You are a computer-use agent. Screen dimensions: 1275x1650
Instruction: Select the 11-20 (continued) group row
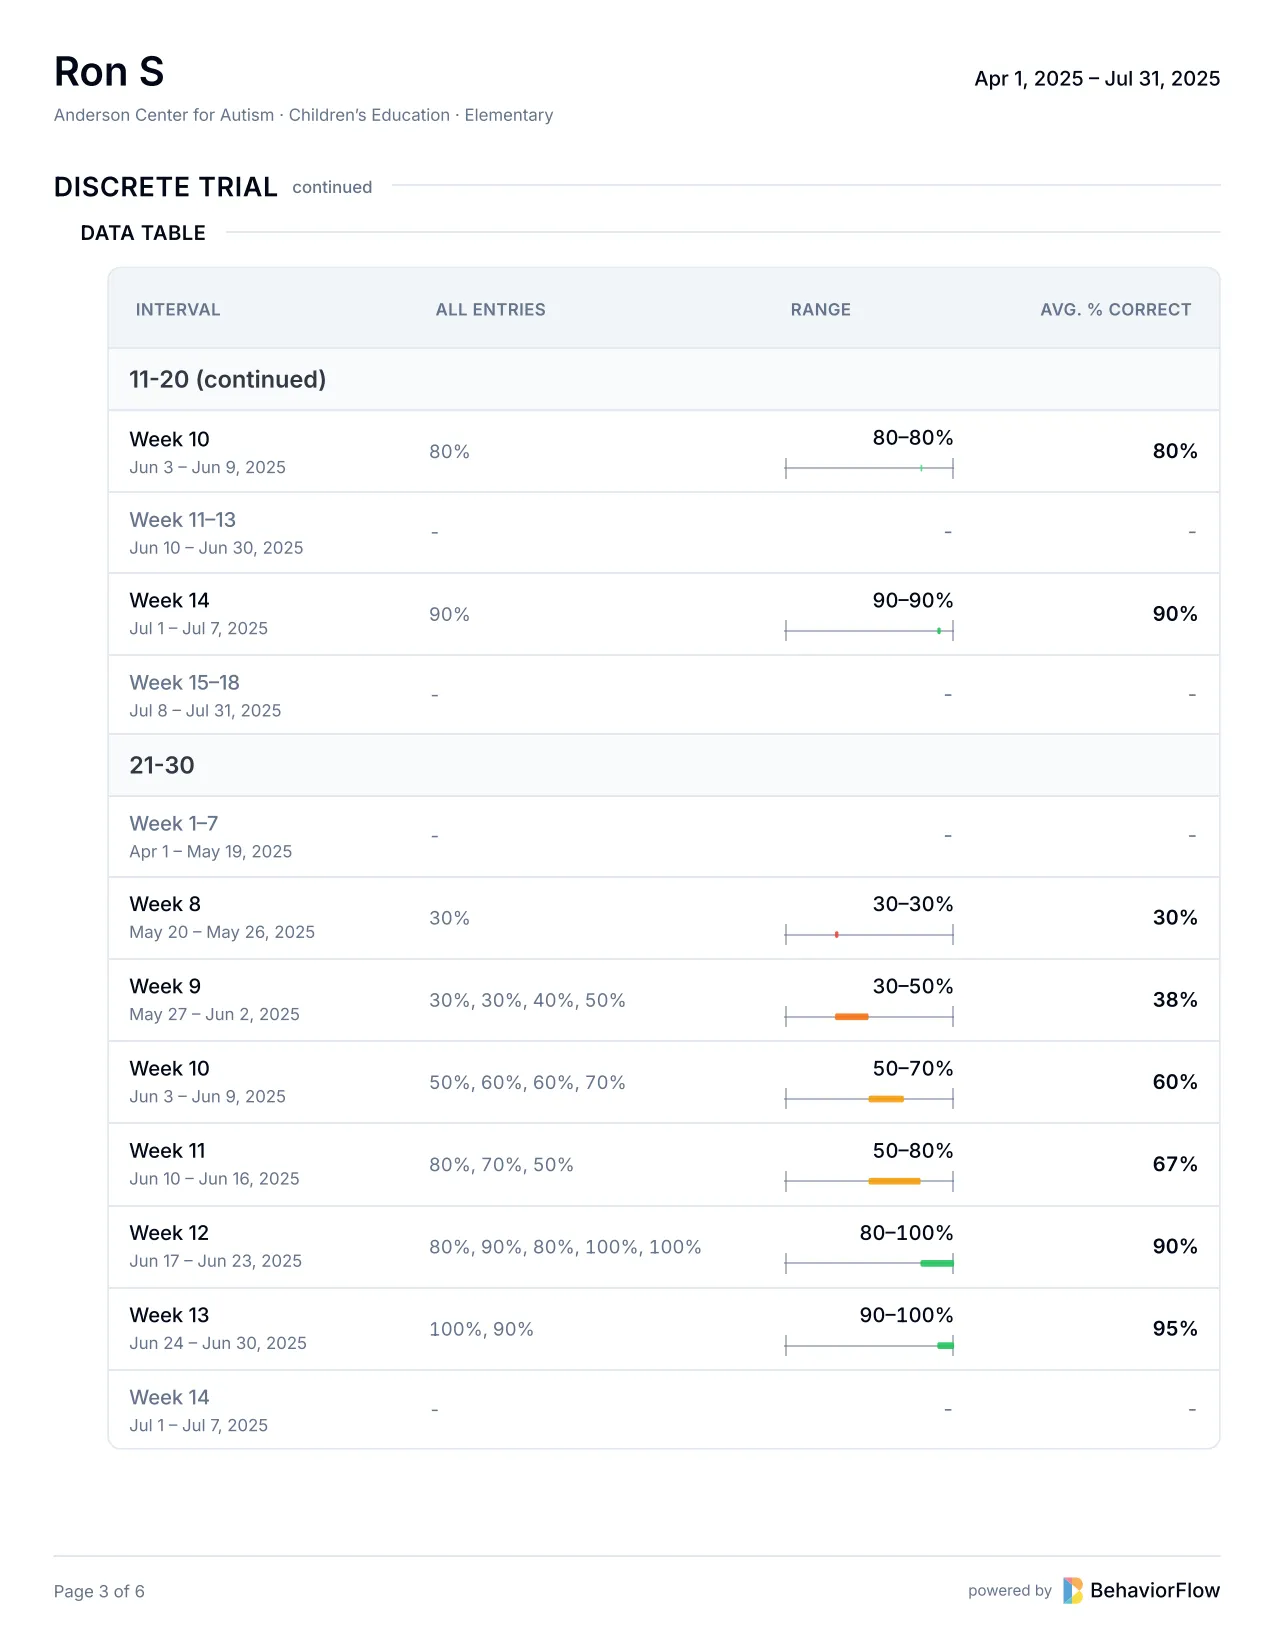(x=664, y=379)
